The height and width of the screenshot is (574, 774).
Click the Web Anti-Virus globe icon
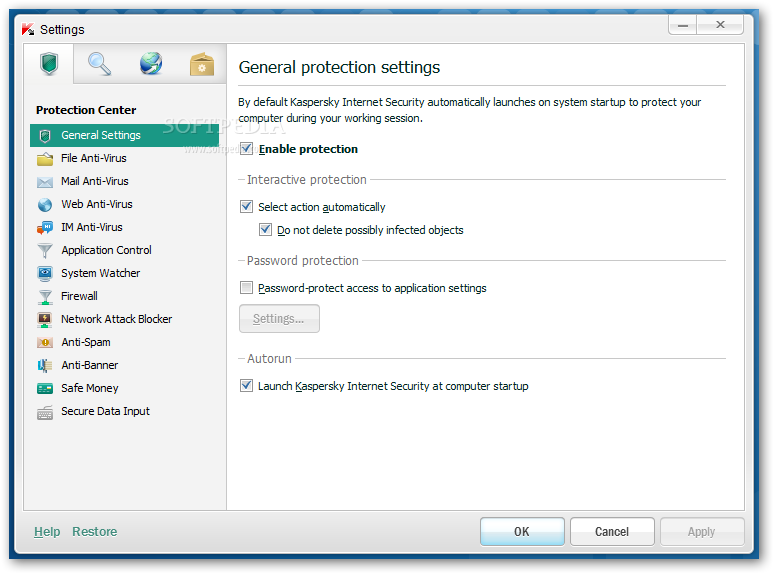45,205
